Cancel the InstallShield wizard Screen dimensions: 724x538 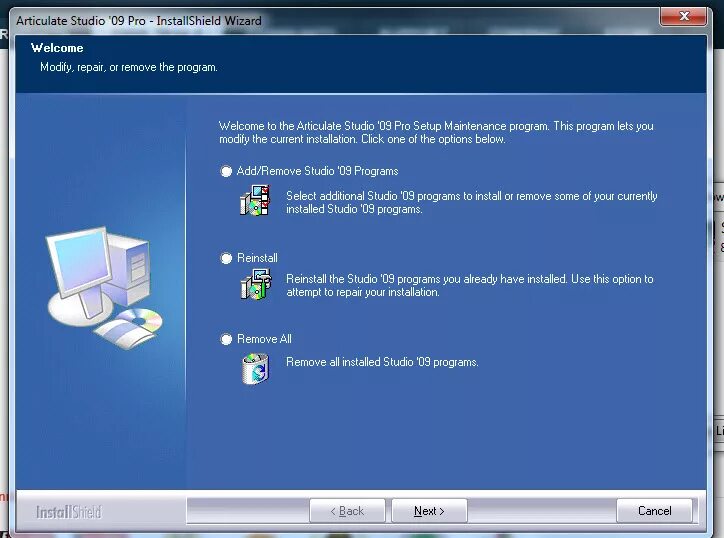click(654, 511)
